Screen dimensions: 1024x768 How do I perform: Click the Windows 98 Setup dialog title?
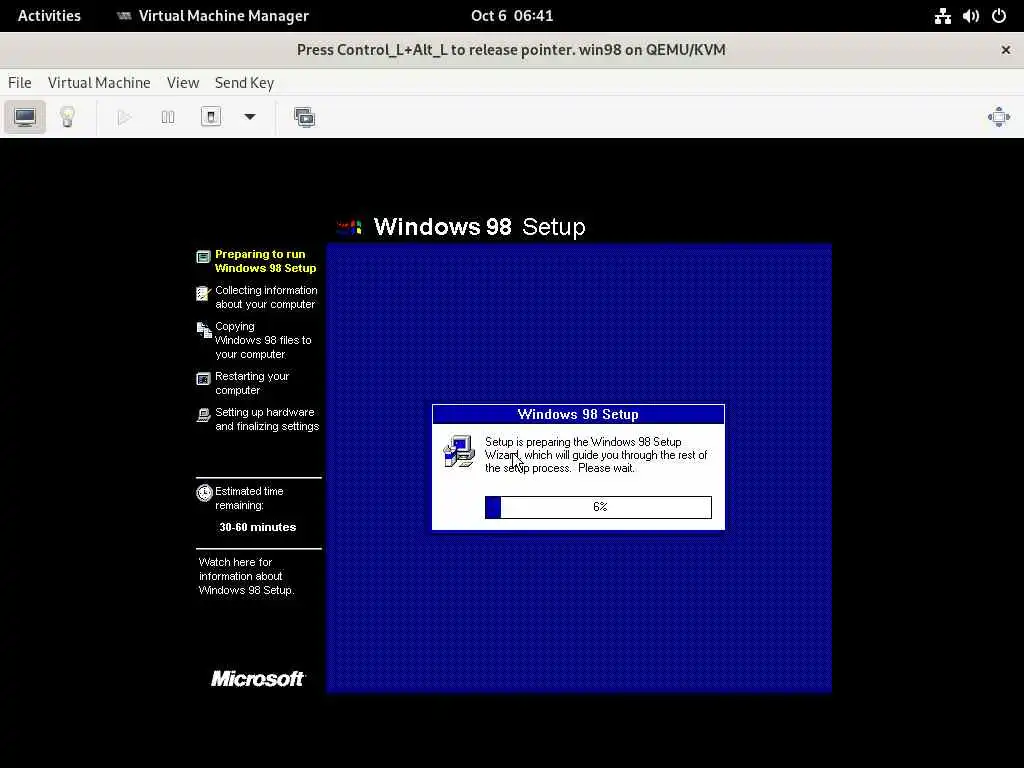tap(578, 415)
